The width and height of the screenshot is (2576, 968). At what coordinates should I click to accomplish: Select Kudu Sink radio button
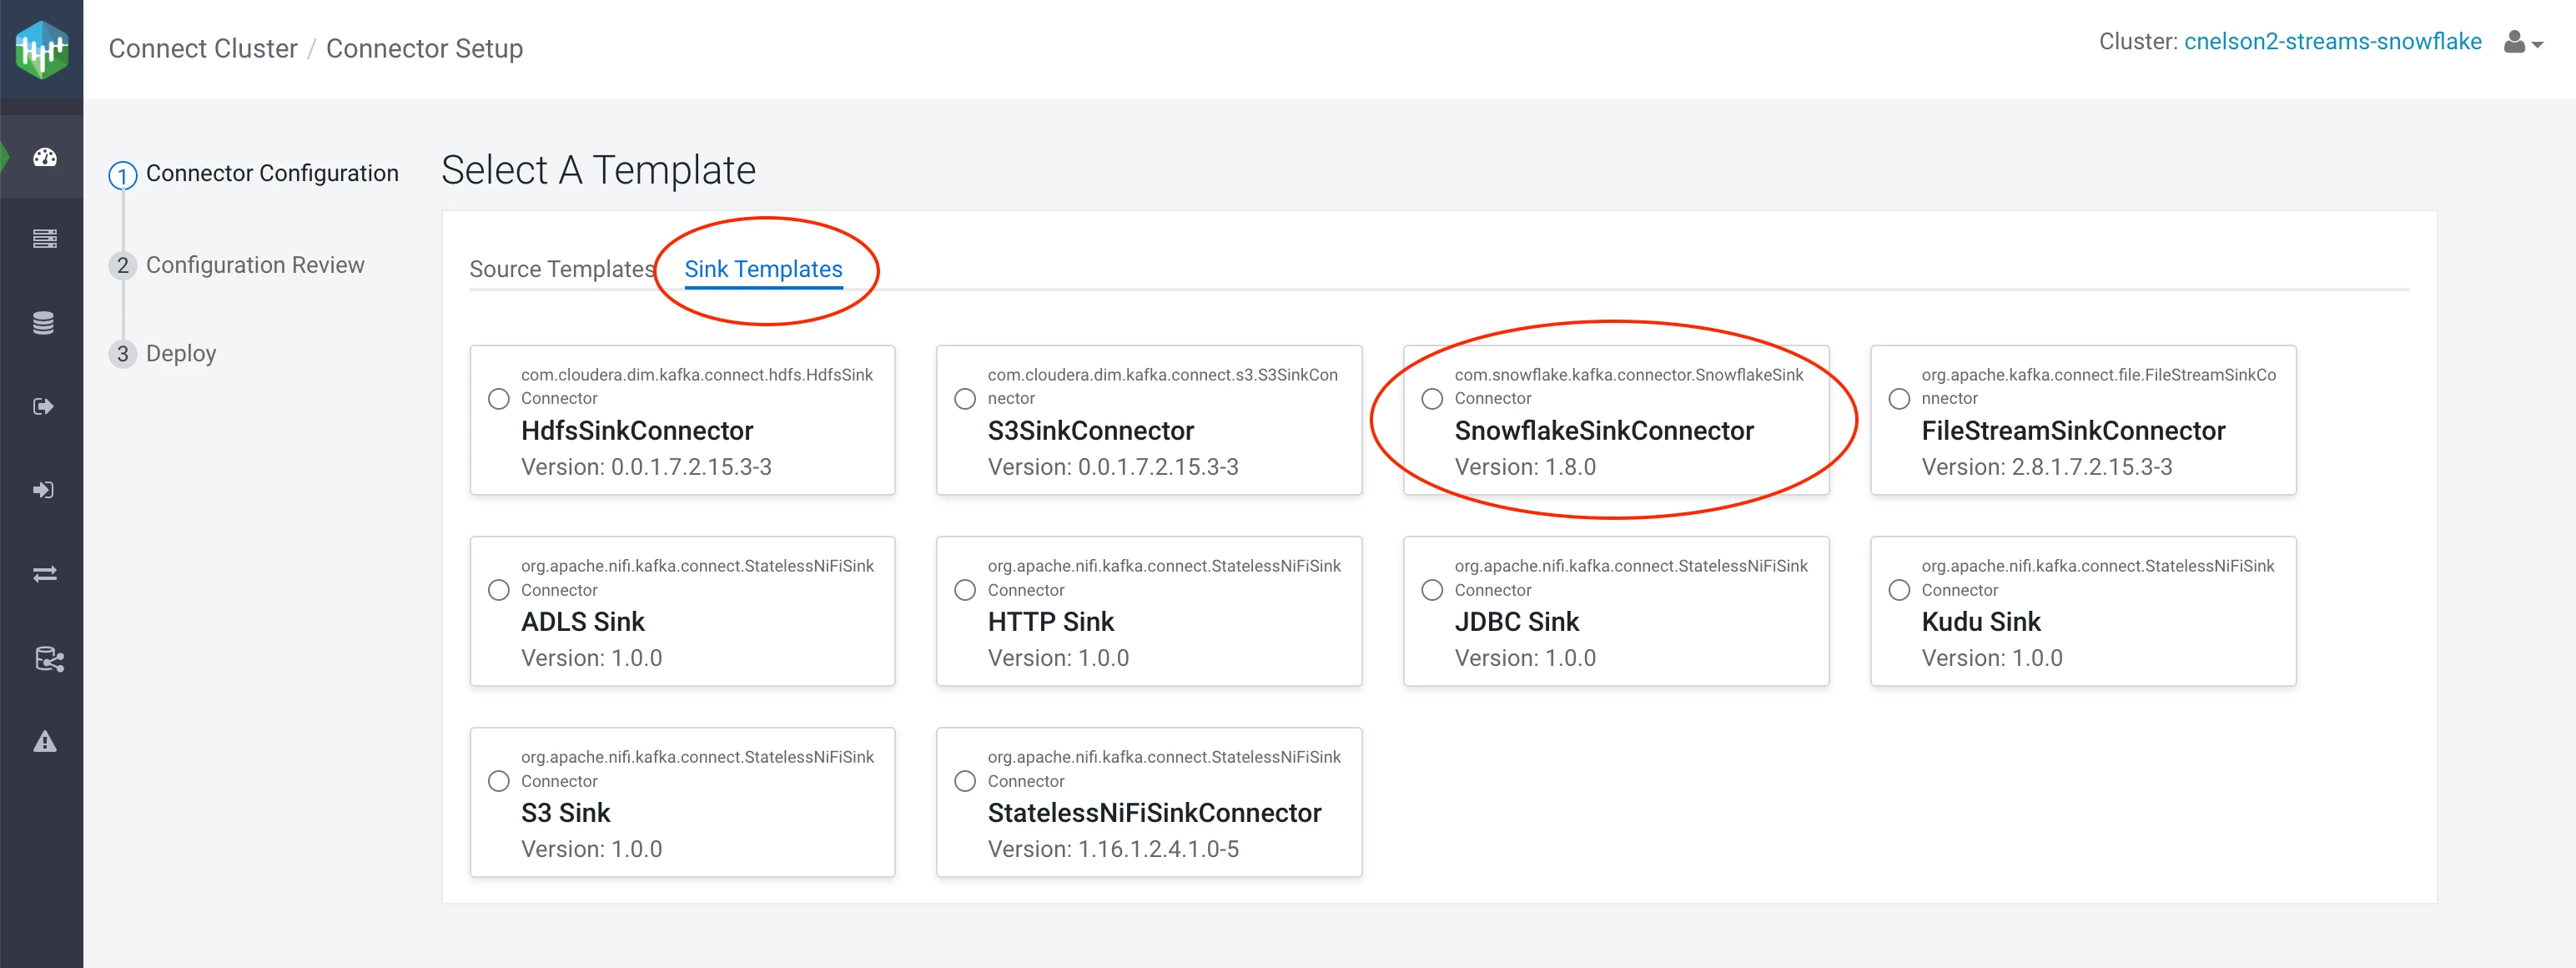[x=1899, y=590]
